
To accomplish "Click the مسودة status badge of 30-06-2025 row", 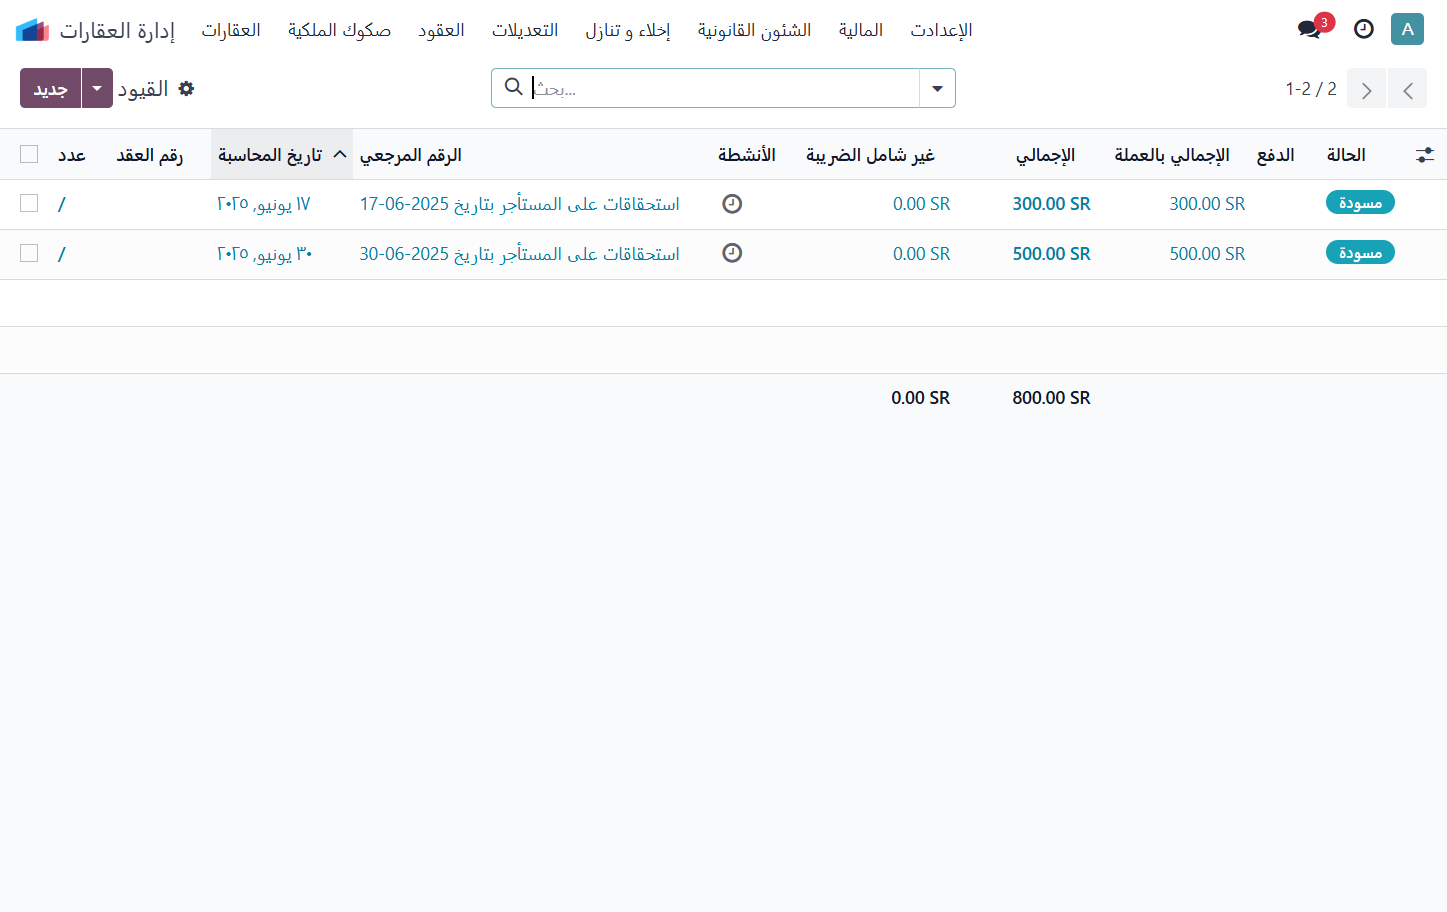I will 1360,253.
